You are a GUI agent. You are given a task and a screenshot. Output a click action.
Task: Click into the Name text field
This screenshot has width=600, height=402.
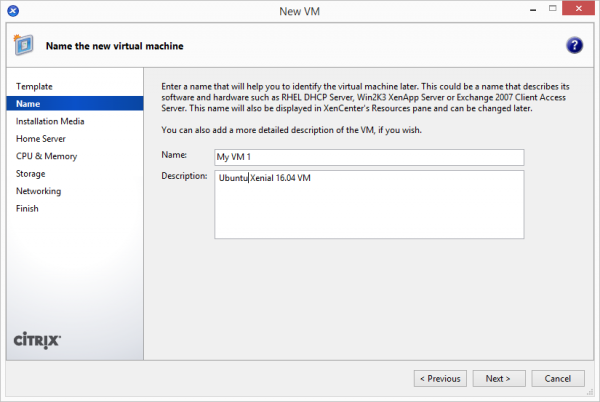369,157
